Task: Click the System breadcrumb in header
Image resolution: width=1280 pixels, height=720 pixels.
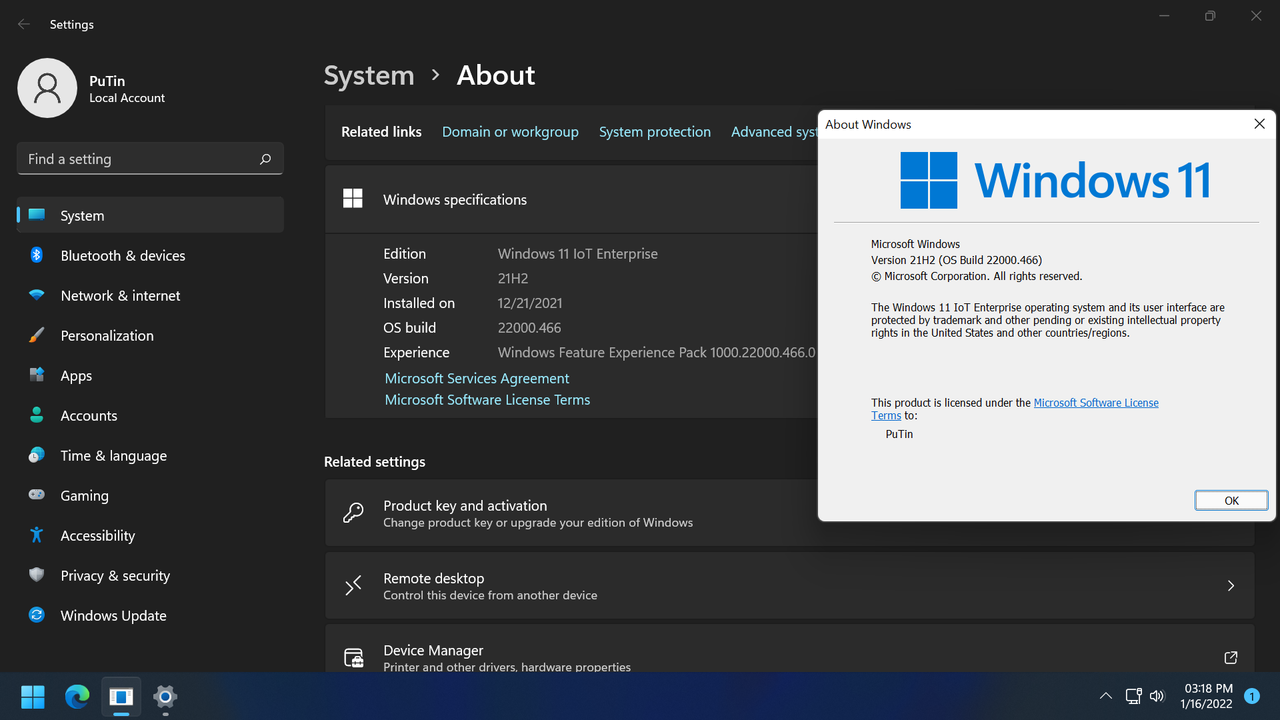Action: pos(369,76)
